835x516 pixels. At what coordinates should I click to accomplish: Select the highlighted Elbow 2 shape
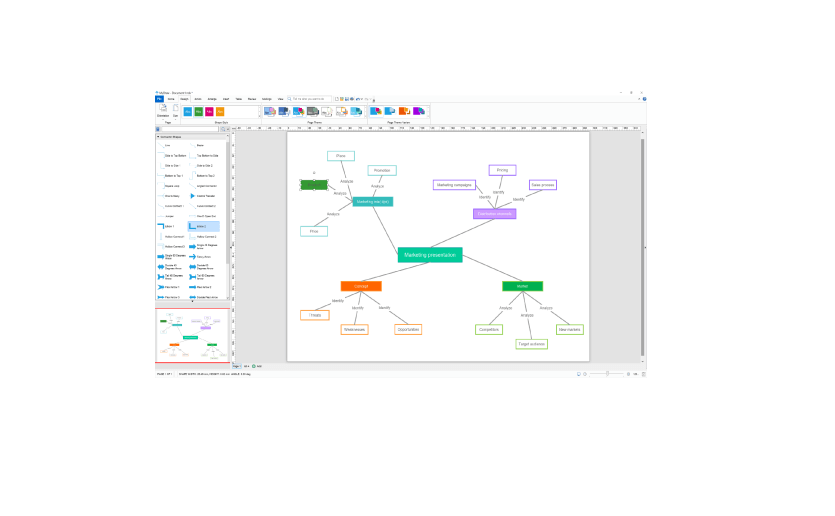203,226
